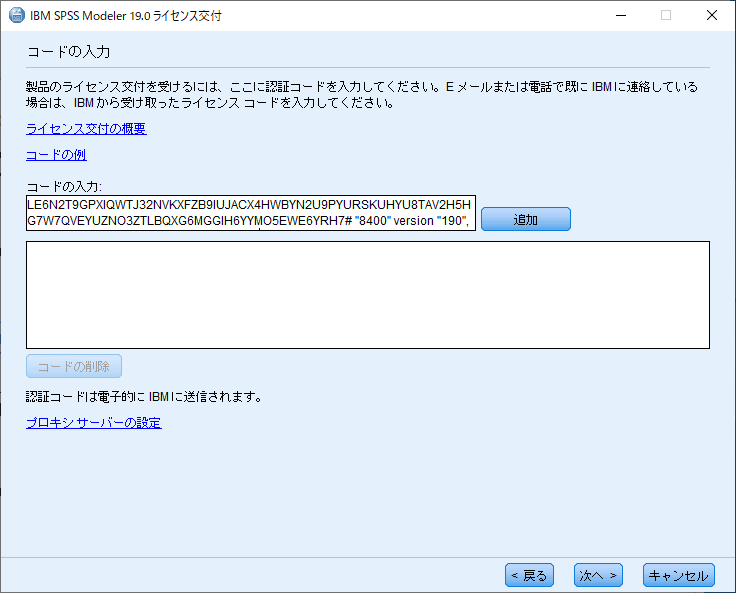Click the empty added-codes list box

click(368, 295)
